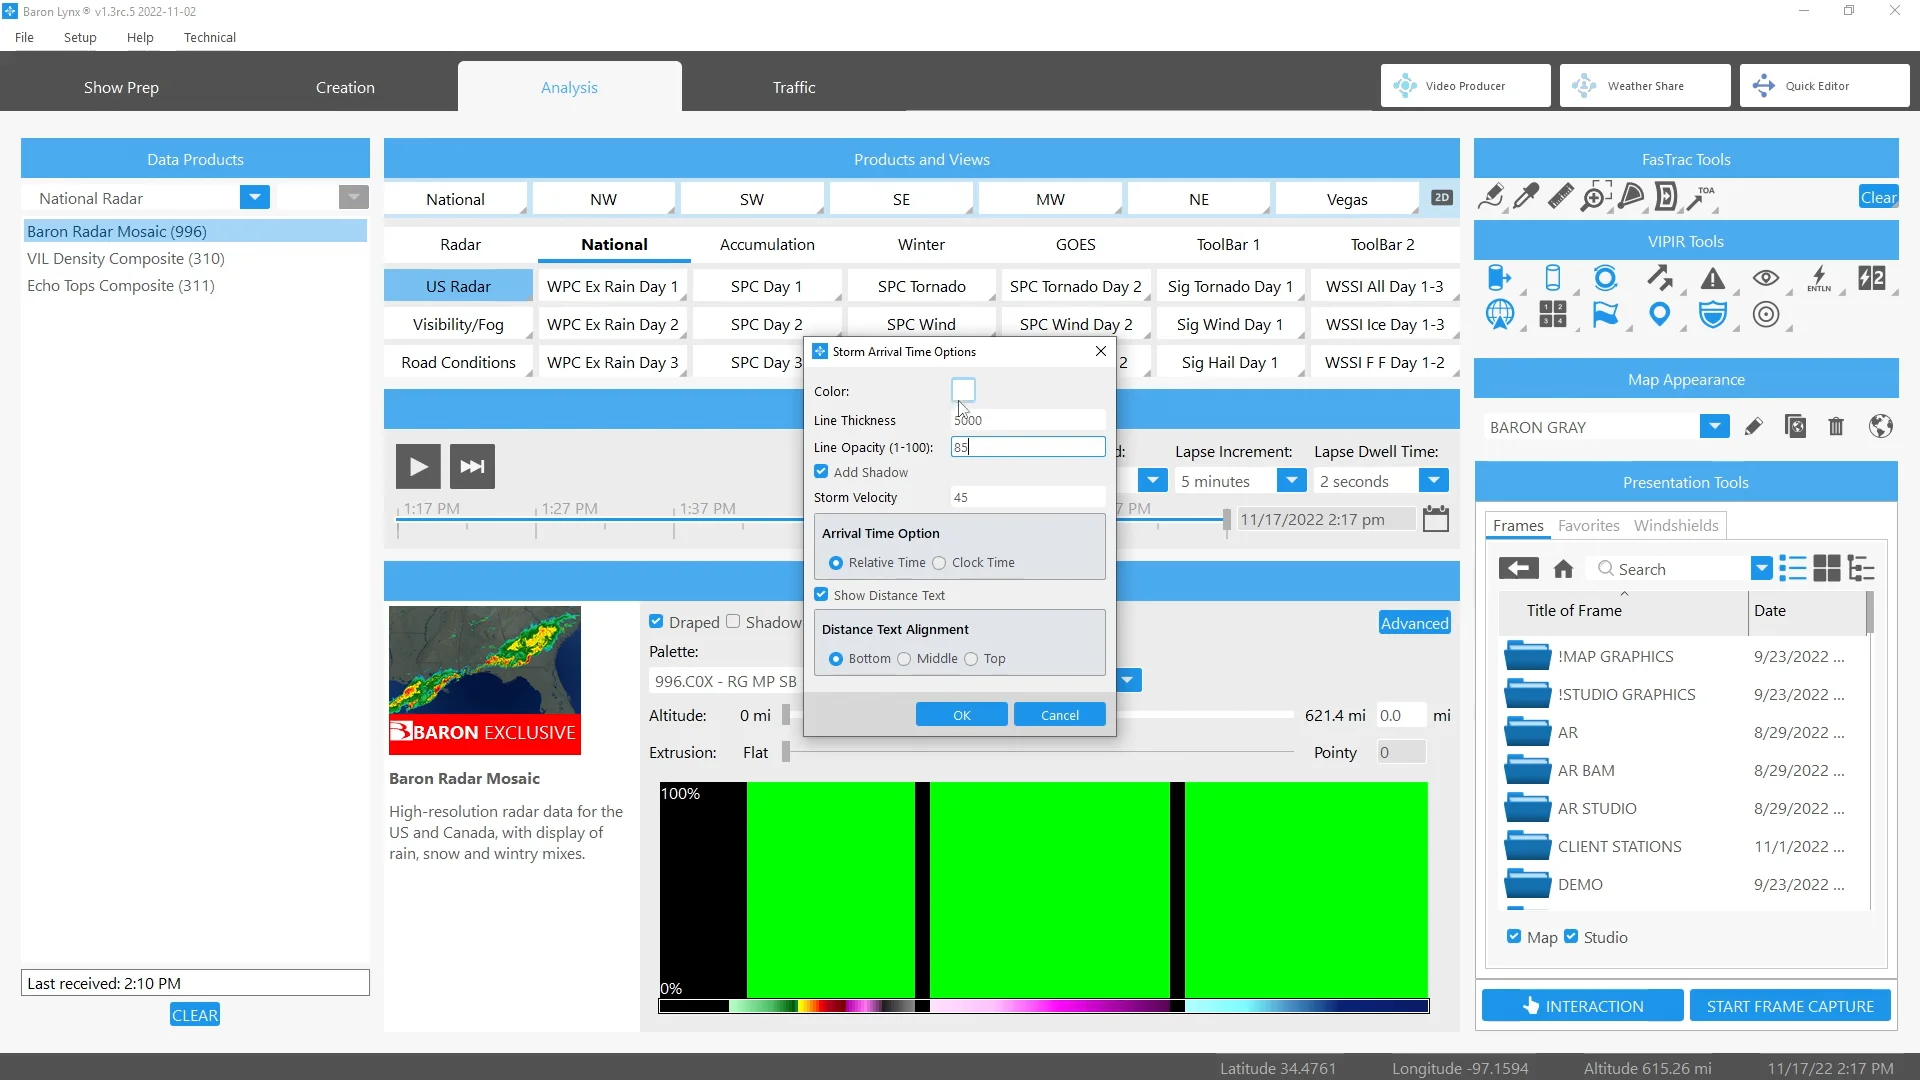Toggle Show Distance Text checkbox
The height and width of the screenshot is (1080, 1920).
pyautogui.click(x=821, y=595)
